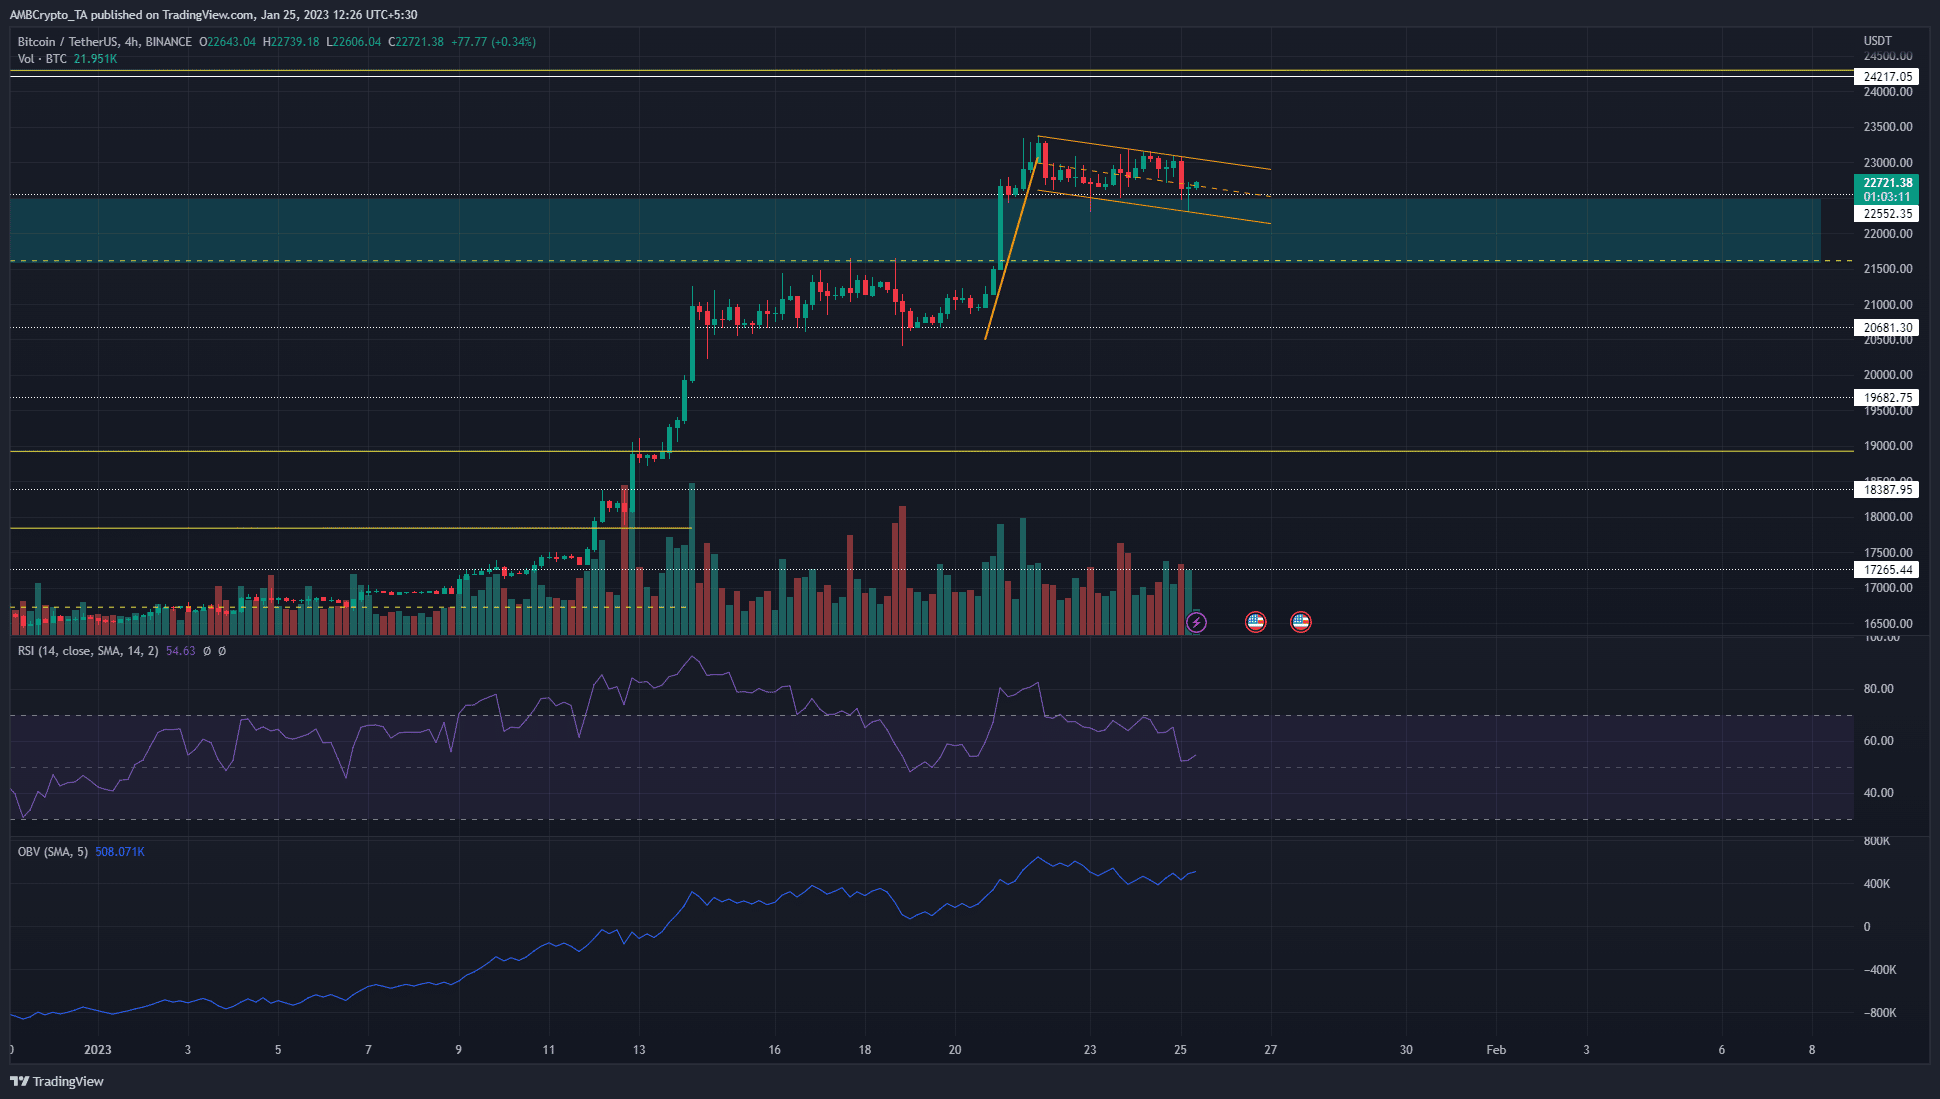The image size is (1940, 1099).
Task: Click the 18000.00 price axis tick
Action: [1888, 517]
